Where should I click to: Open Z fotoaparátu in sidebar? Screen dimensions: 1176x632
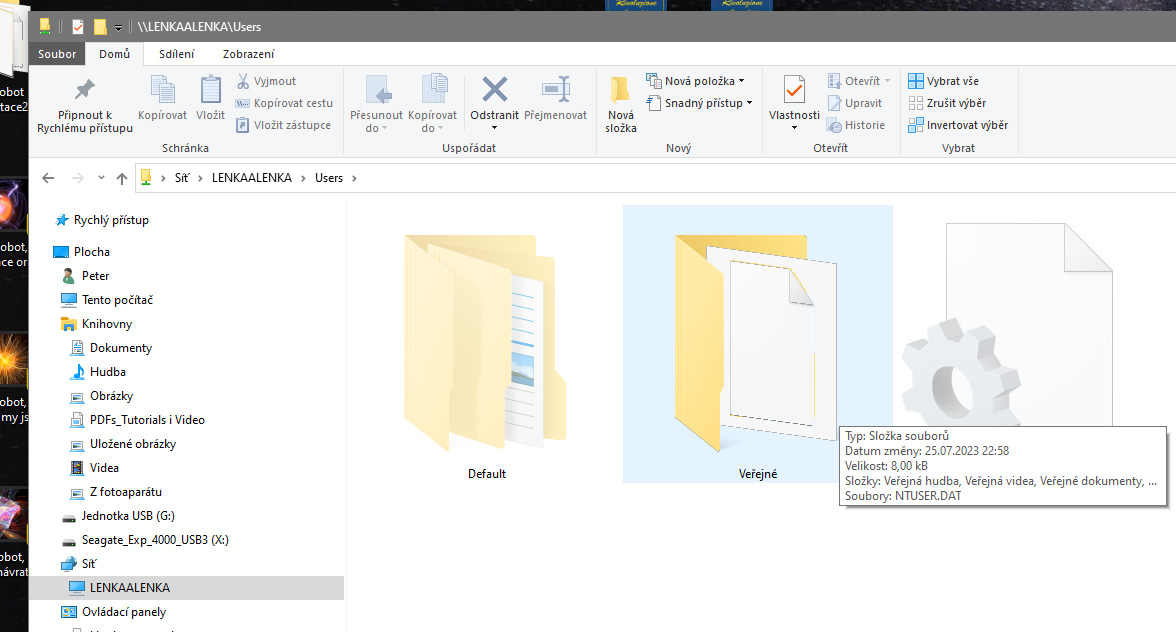125,492
